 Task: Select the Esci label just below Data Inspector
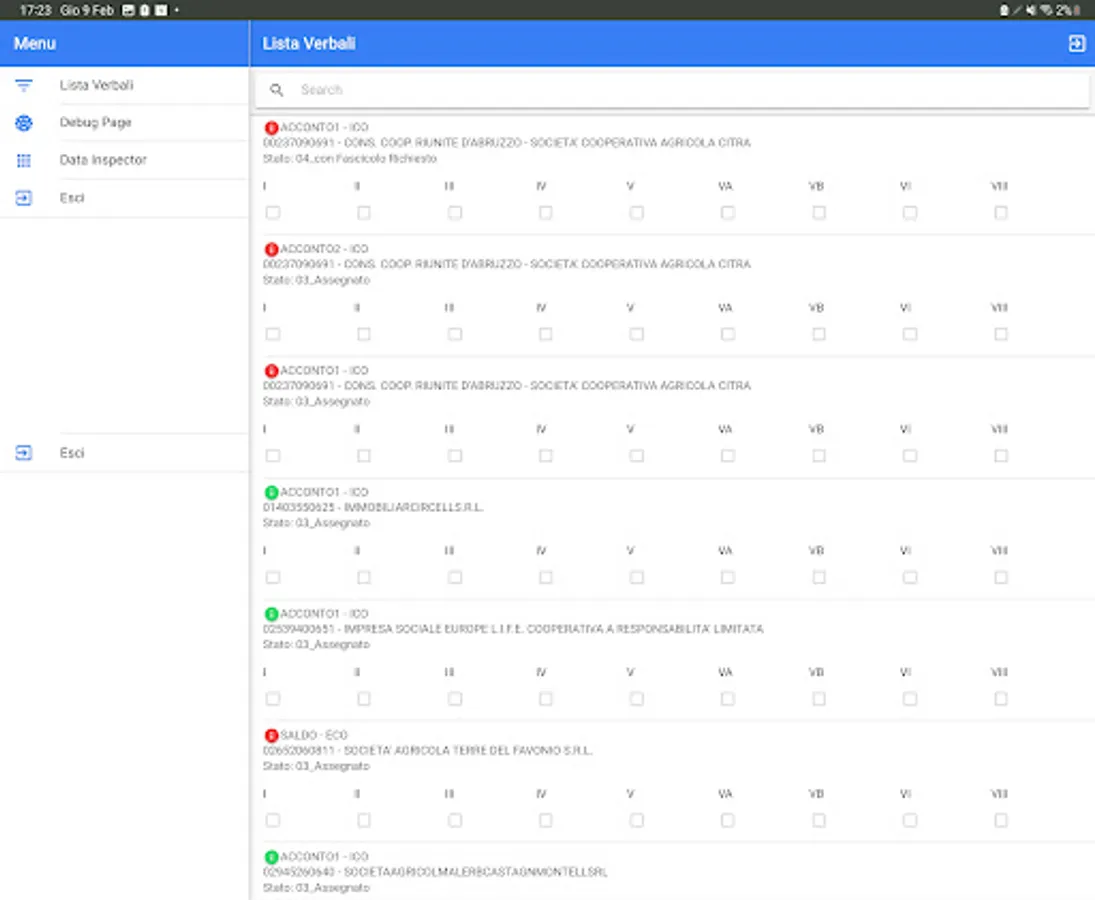point(72,198)
